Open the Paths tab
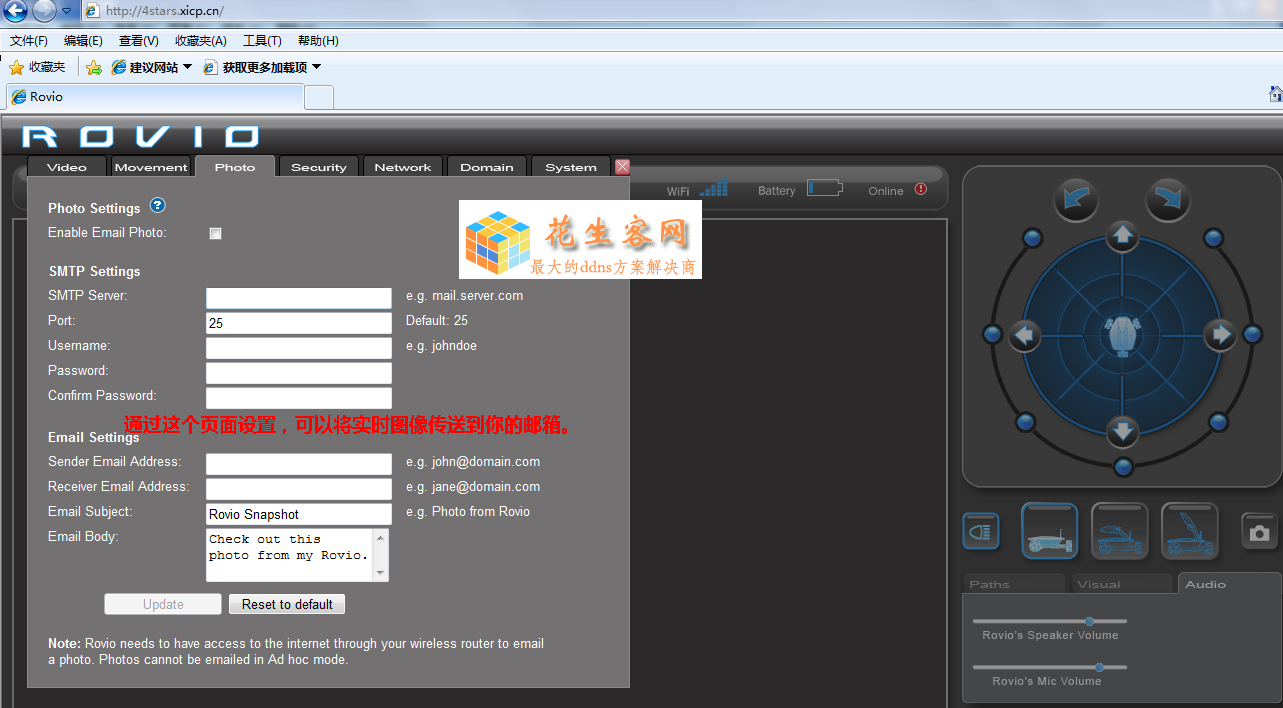The image size is (1283, 708). (1015, 584)
